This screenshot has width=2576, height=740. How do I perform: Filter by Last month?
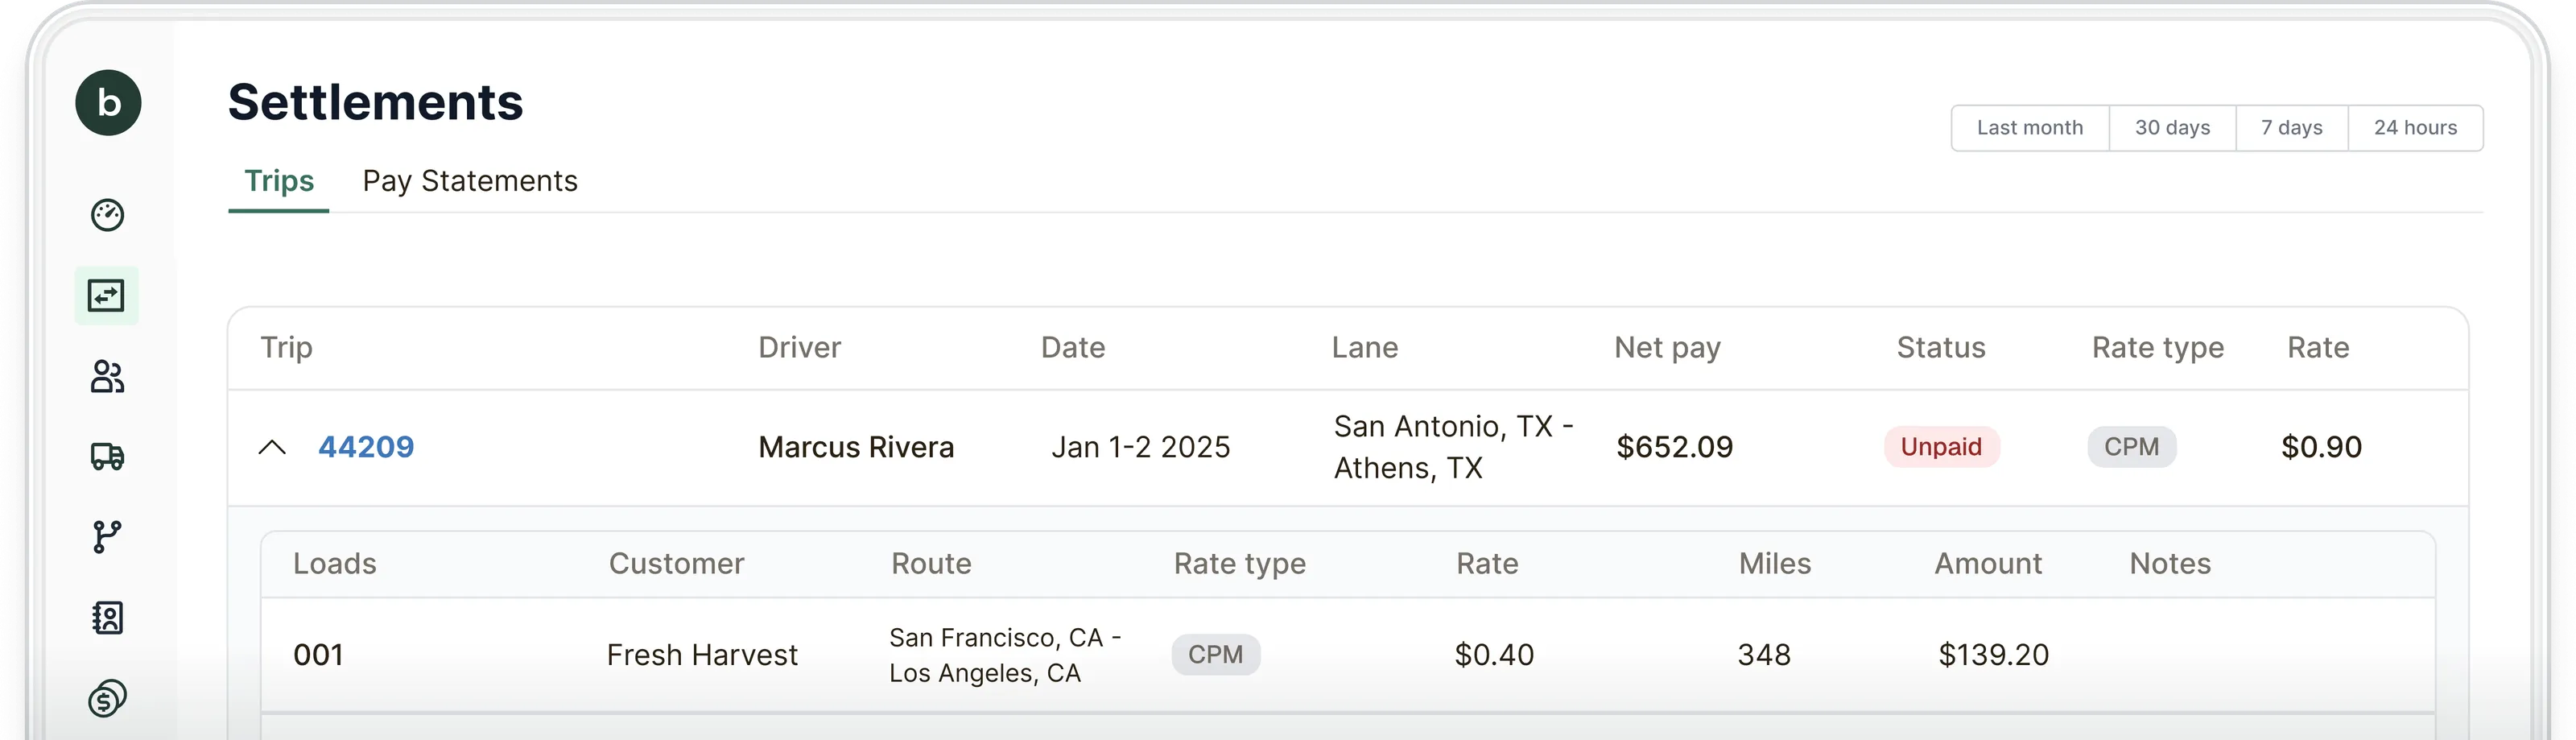tap(2029, 128)
